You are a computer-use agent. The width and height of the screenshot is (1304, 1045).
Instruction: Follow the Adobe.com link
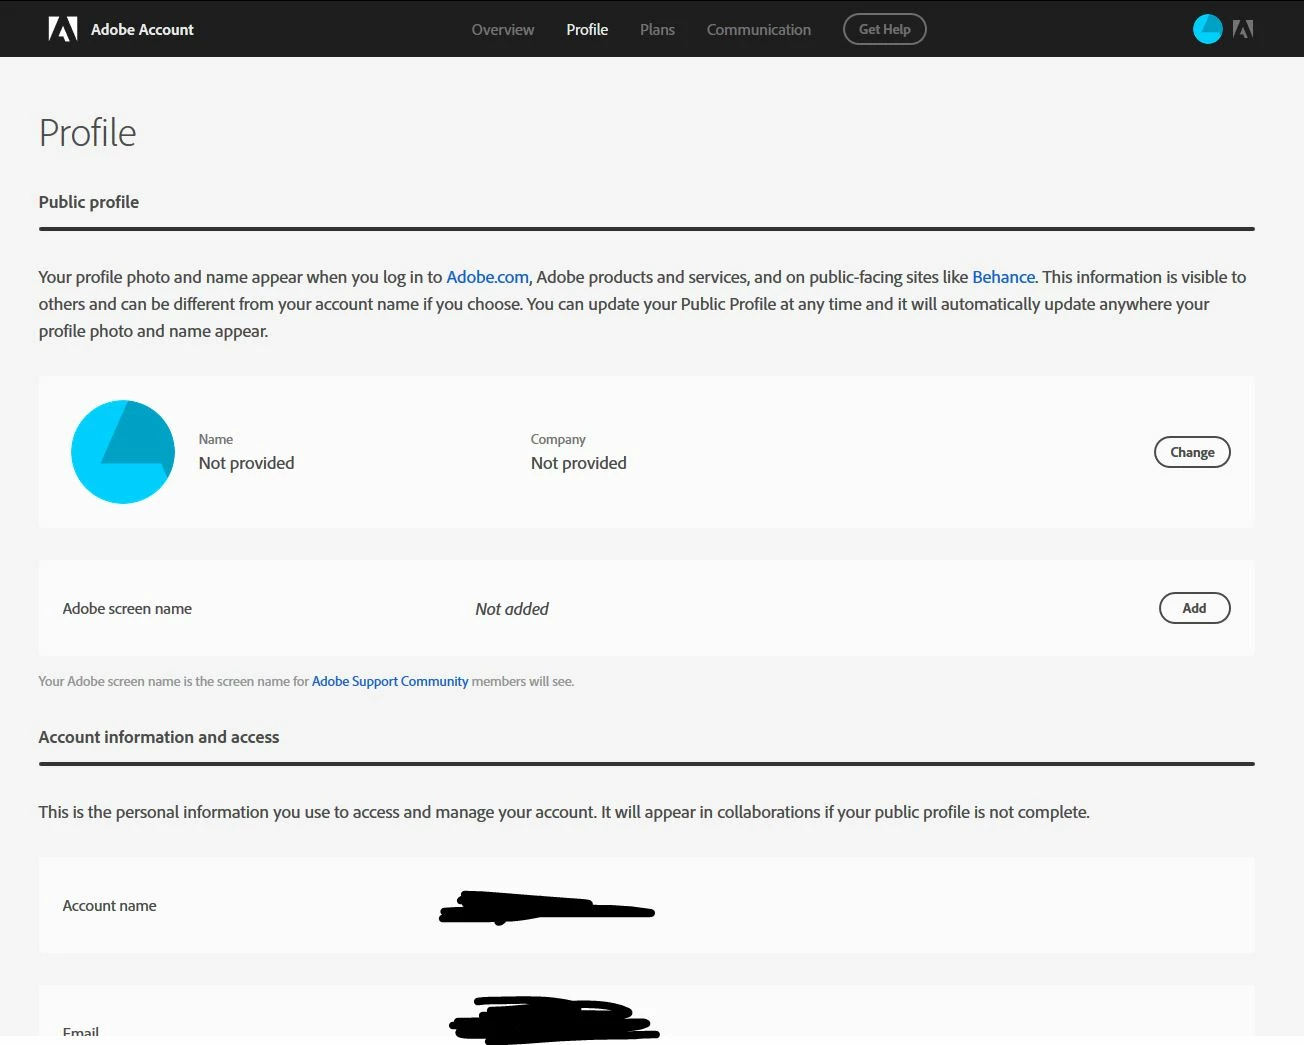[x=487, y=277]
